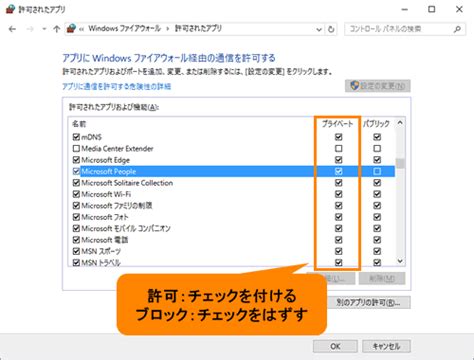Refresh the address bar location
This screenshot has width=474, height=360.
tap(331, 29)
